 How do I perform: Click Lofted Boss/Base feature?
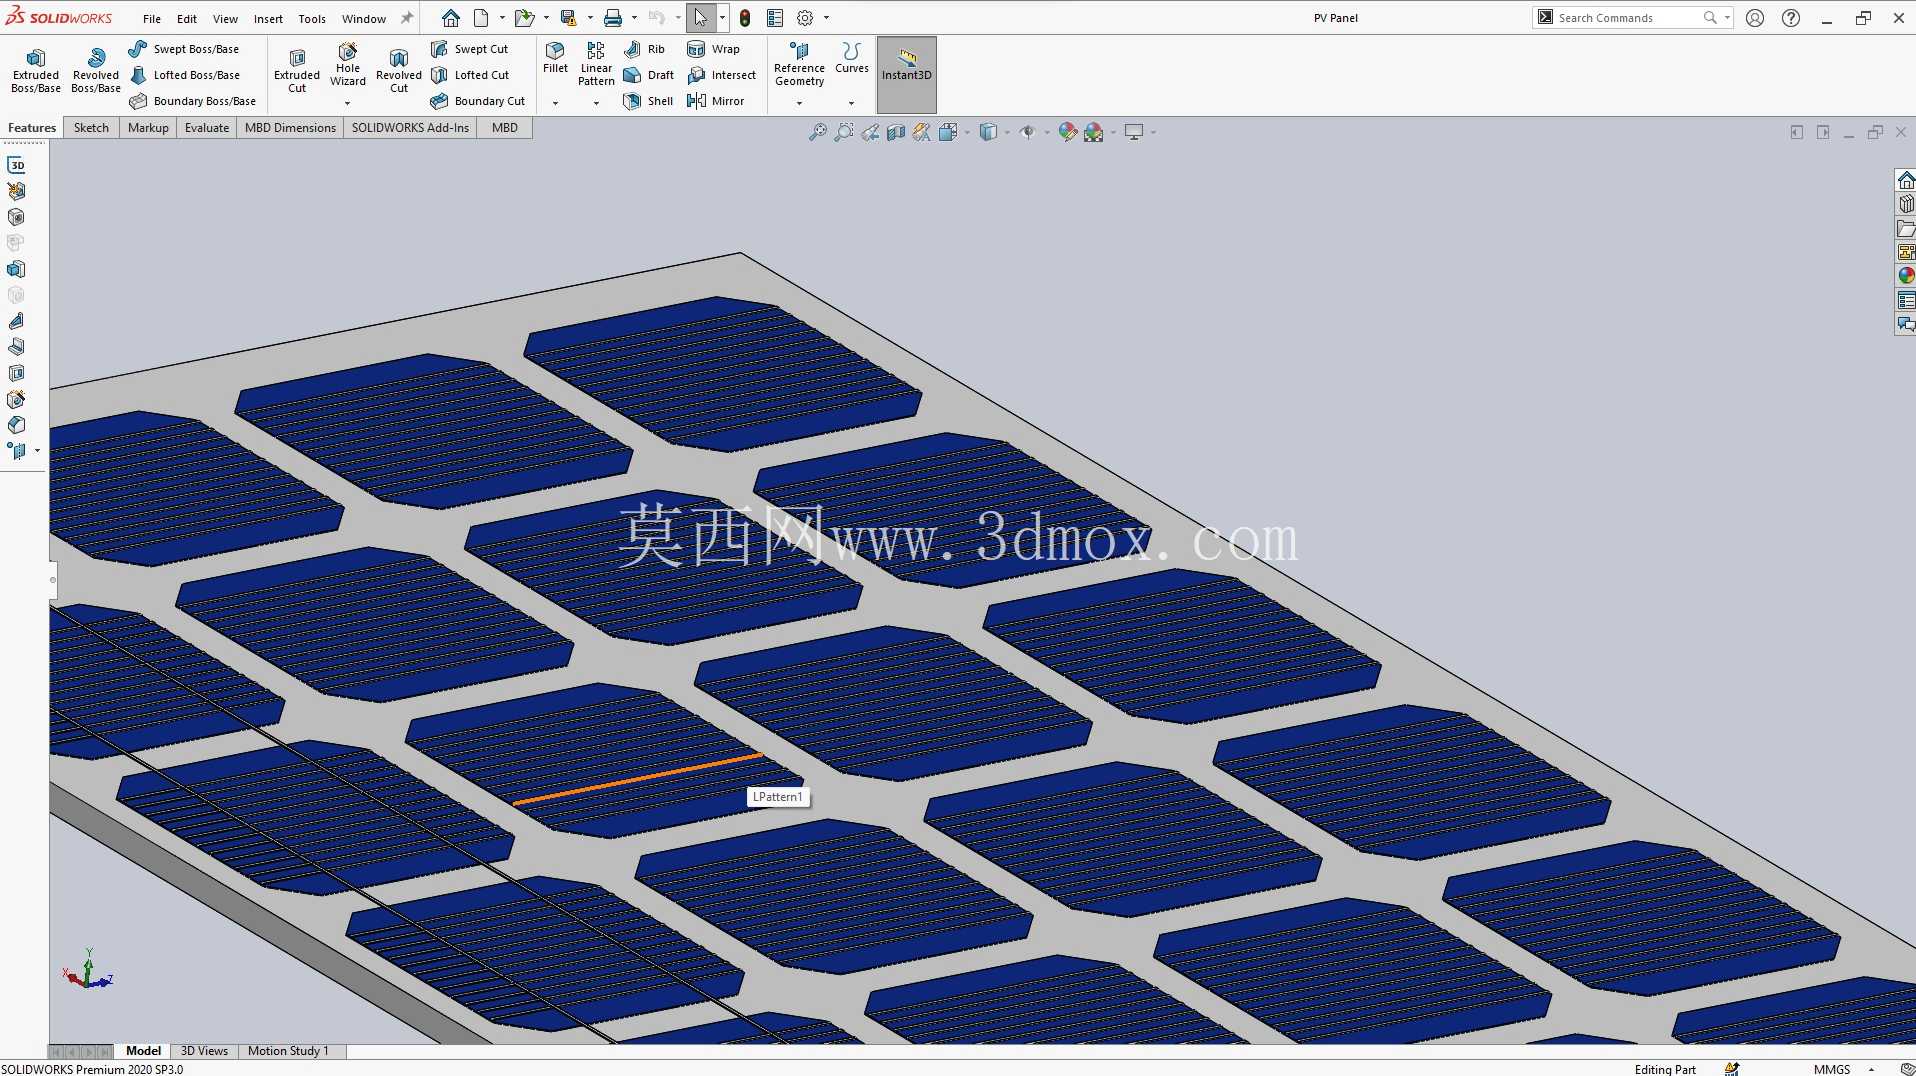[185, 75]
